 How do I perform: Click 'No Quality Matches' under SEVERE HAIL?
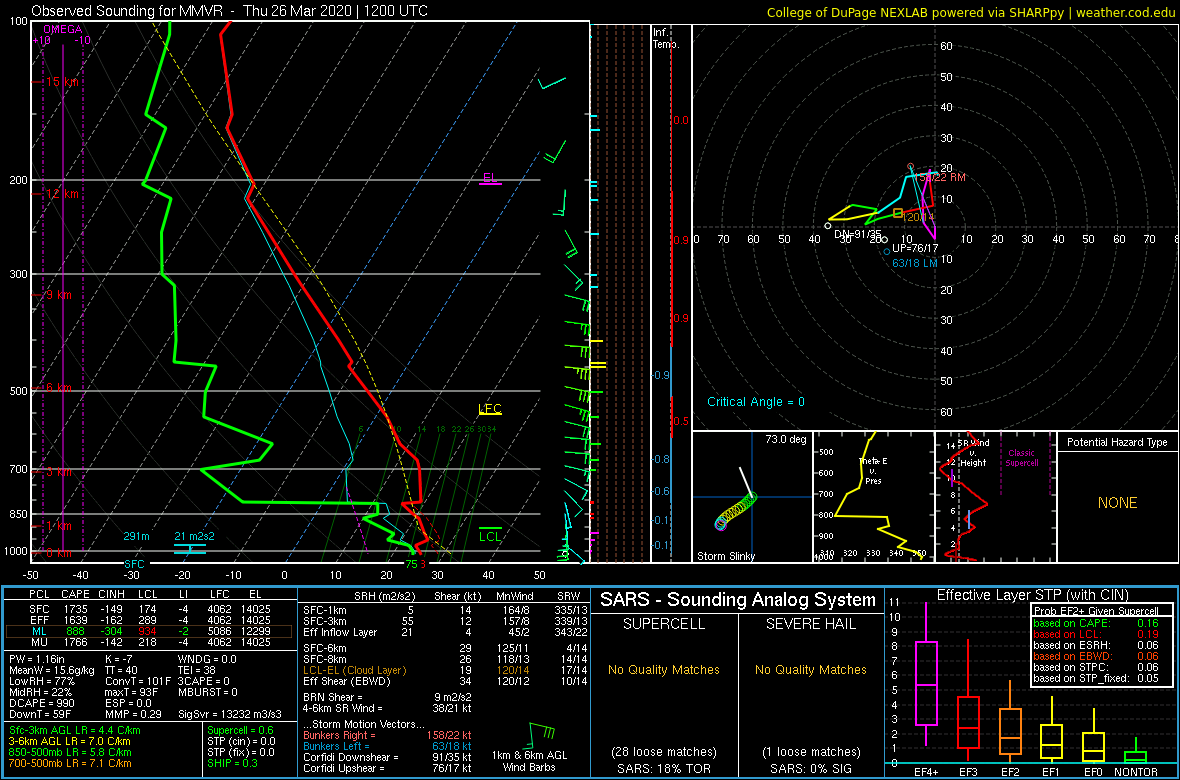point(810,669)
